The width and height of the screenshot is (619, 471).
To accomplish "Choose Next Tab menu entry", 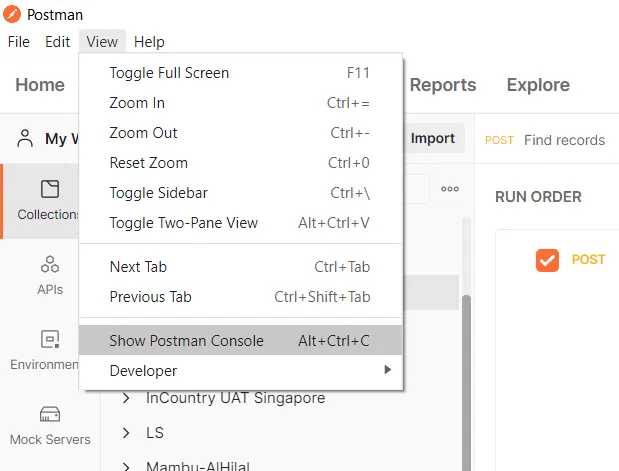I will pyautogui.click(x=240, y=267).
